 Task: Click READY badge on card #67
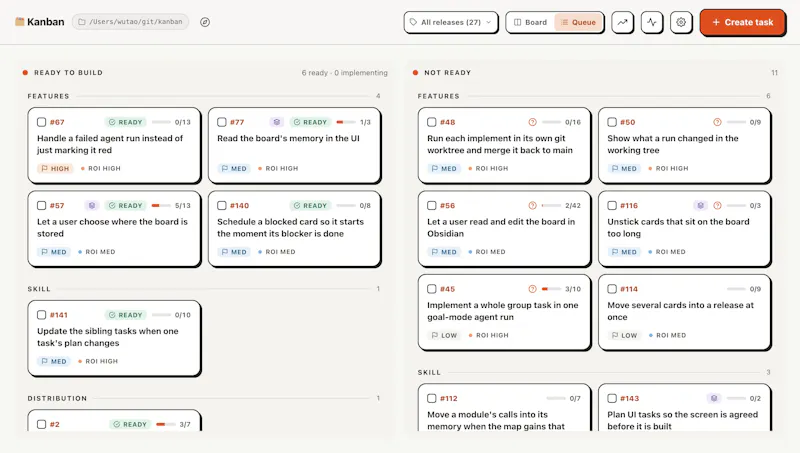click(126, 122)
